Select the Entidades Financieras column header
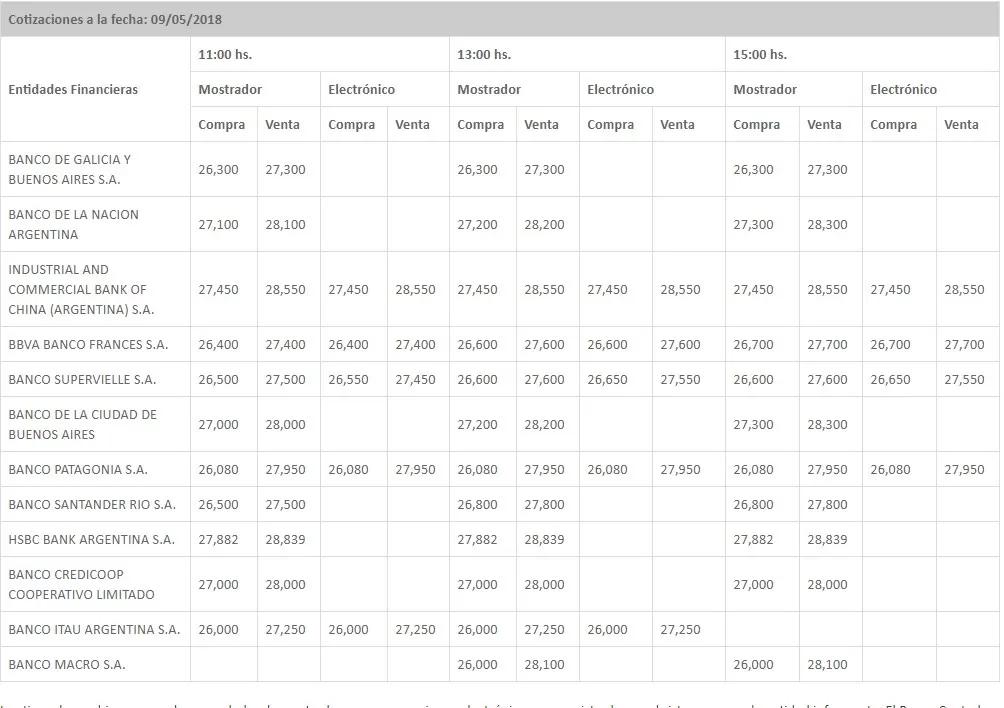The width and height of the screenshot is (1004, 708). [73, 90]
